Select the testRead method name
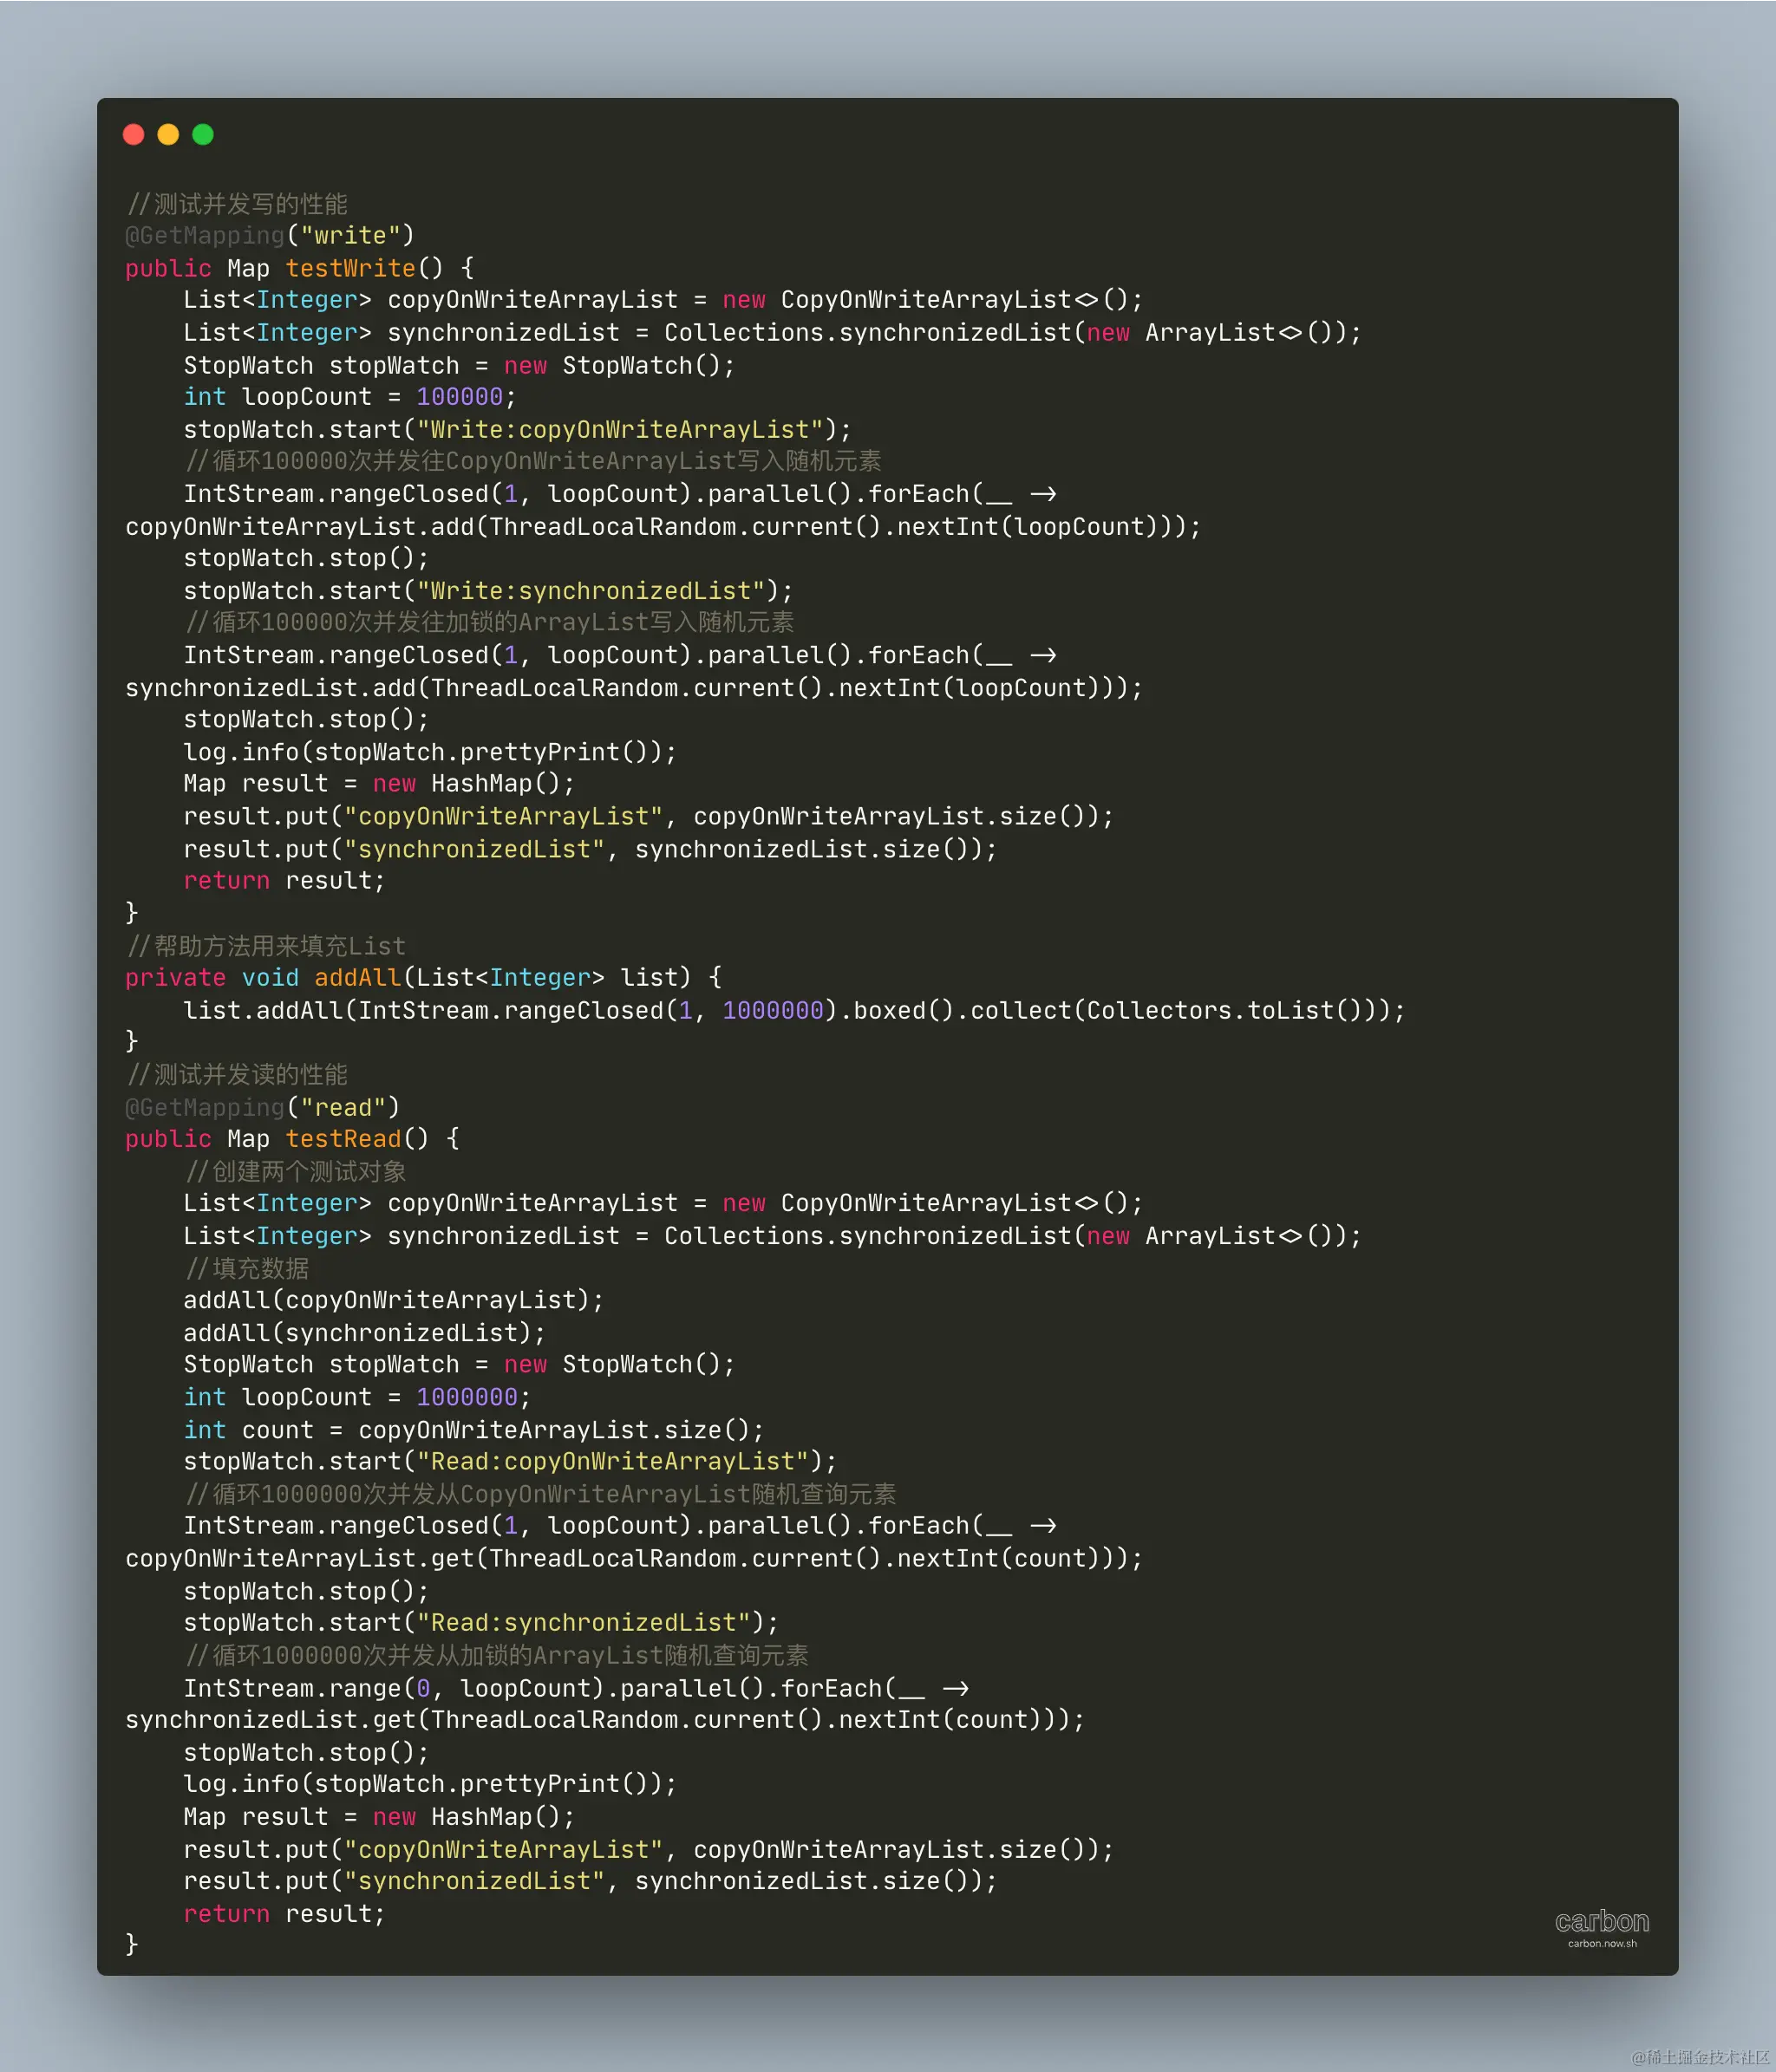 coord(343,1139)
